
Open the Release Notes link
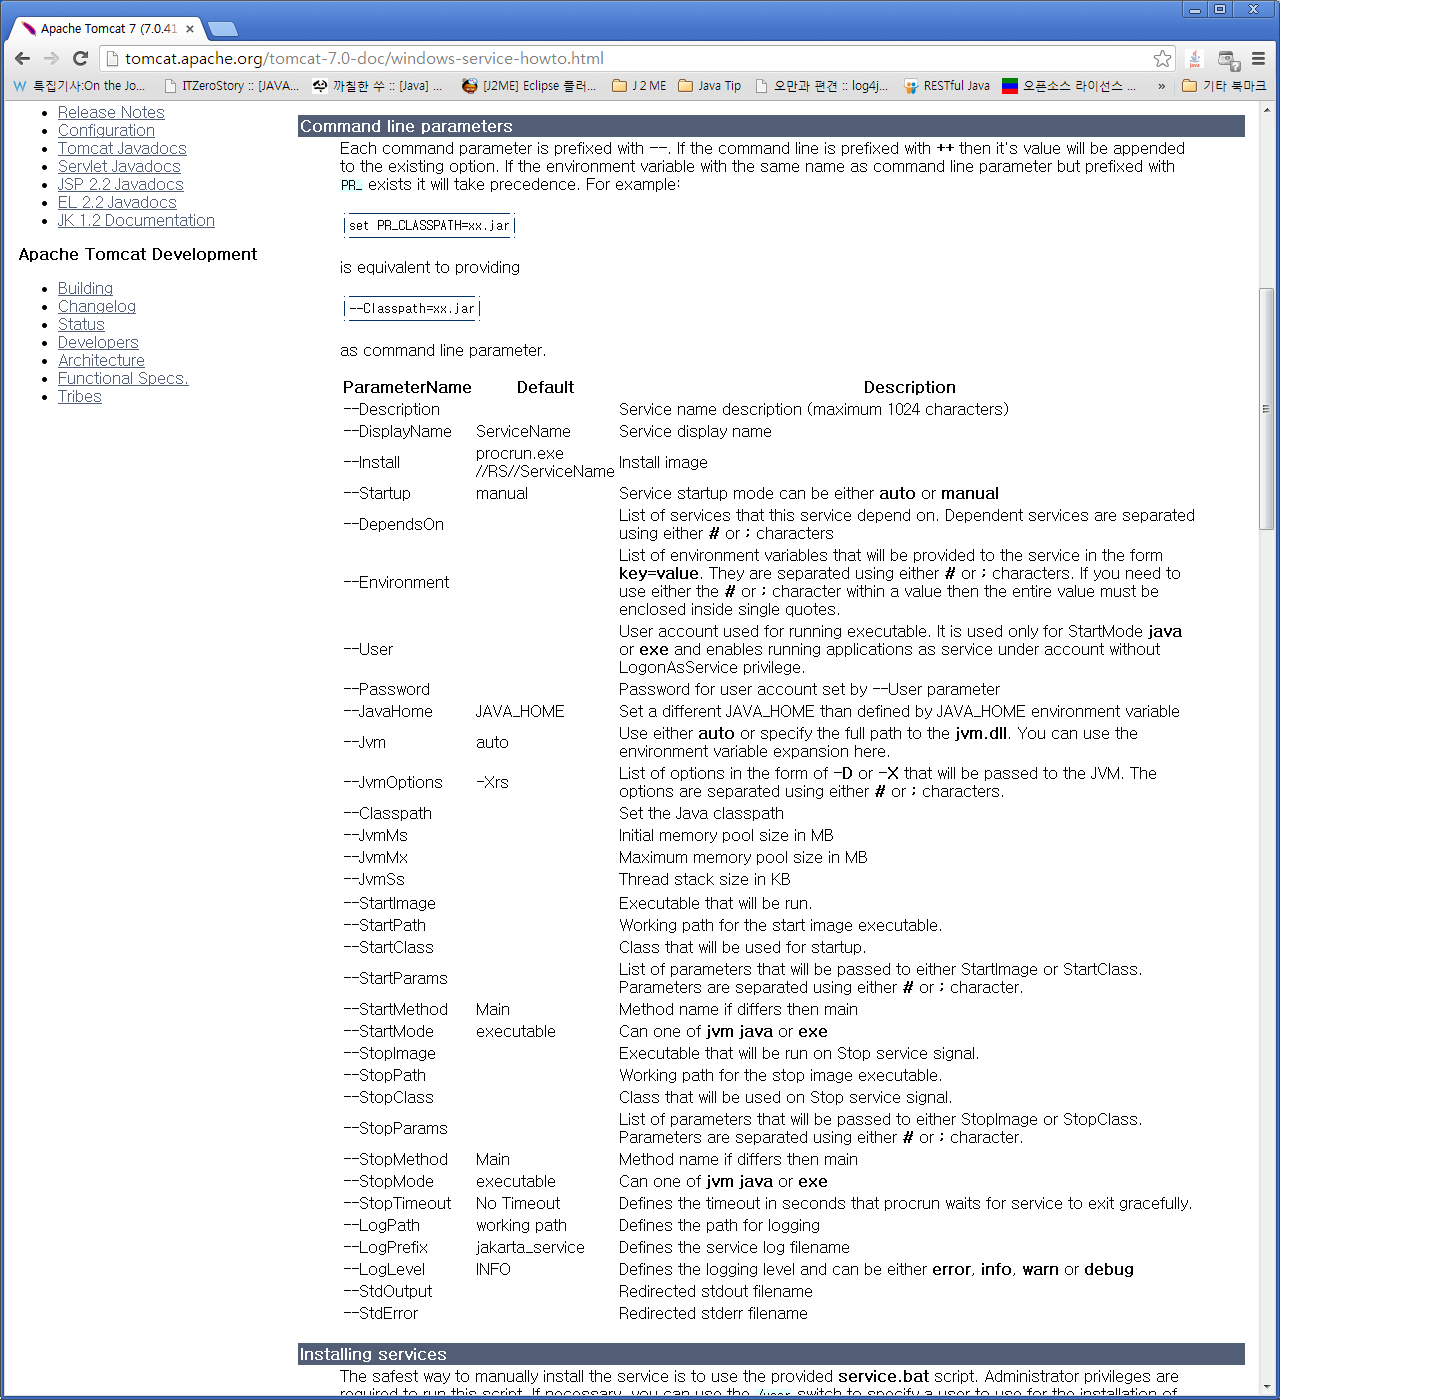tap(111, 112)
